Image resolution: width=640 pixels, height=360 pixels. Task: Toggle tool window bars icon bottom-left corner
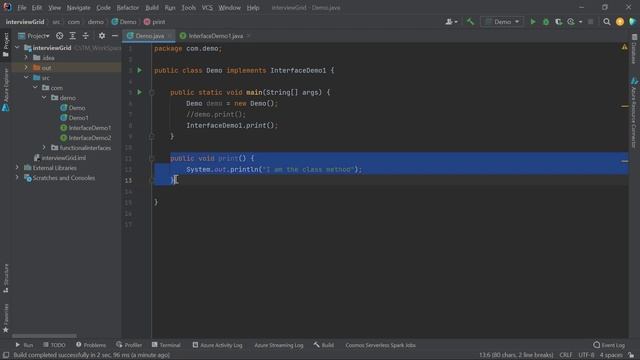point(6,356)
